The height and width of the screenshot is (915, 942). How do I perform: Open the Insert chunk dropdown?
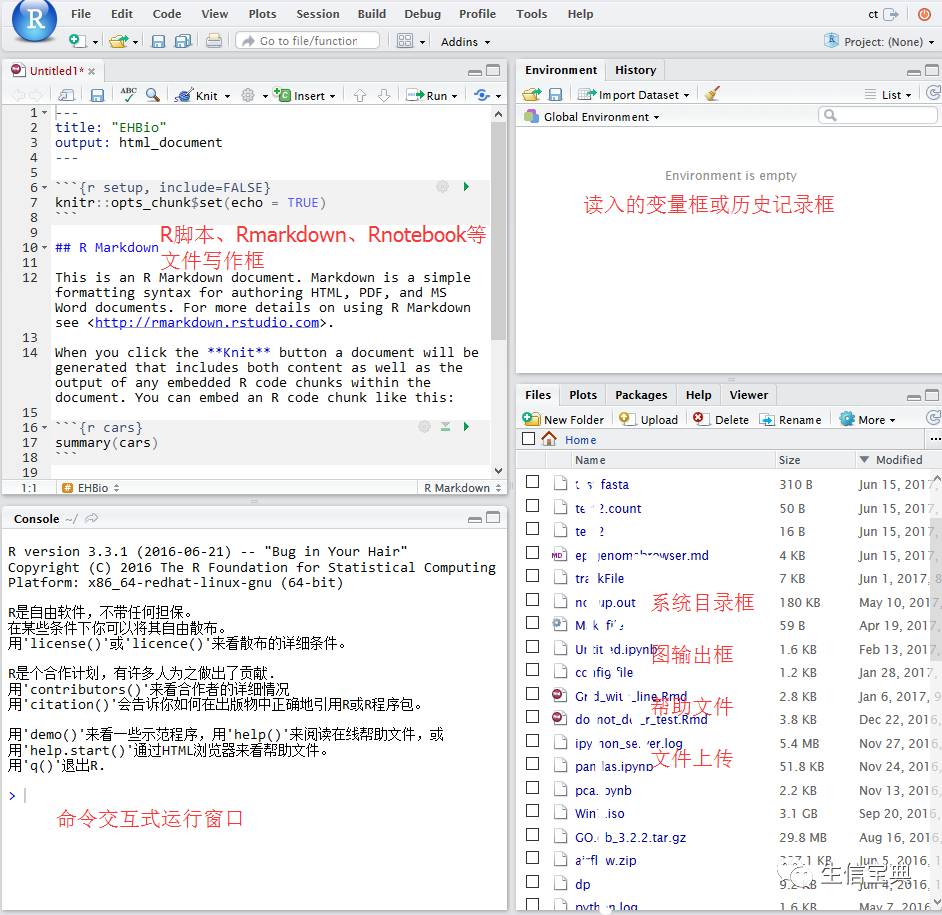click(x=332, y=96)
